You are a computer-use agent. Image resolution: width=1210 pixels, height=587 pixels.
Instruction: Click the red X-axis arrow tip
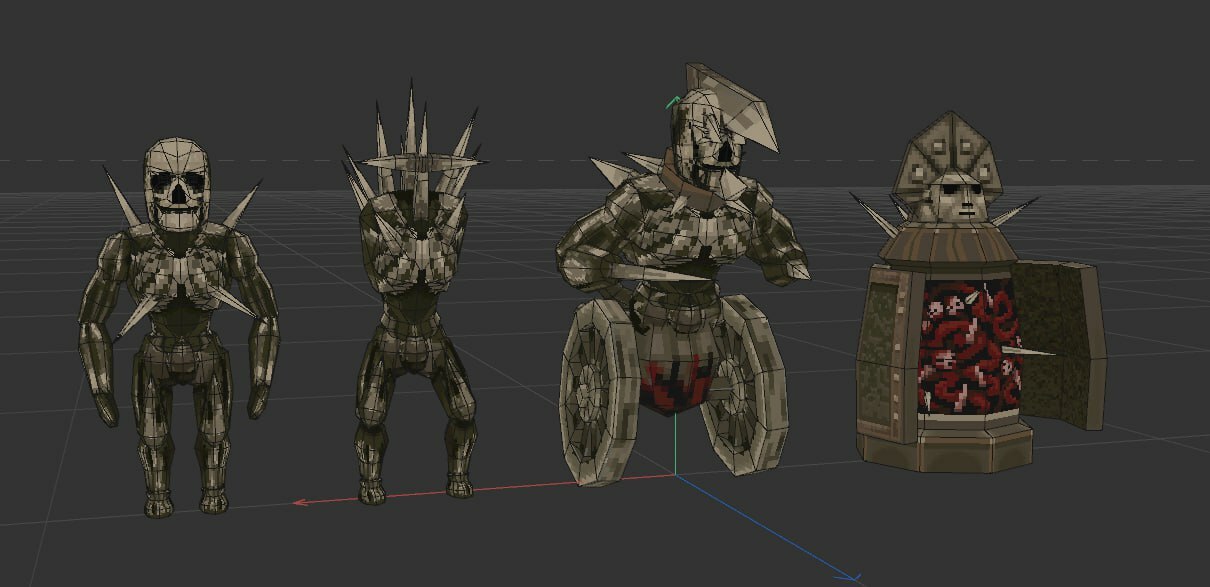(298, 502)
